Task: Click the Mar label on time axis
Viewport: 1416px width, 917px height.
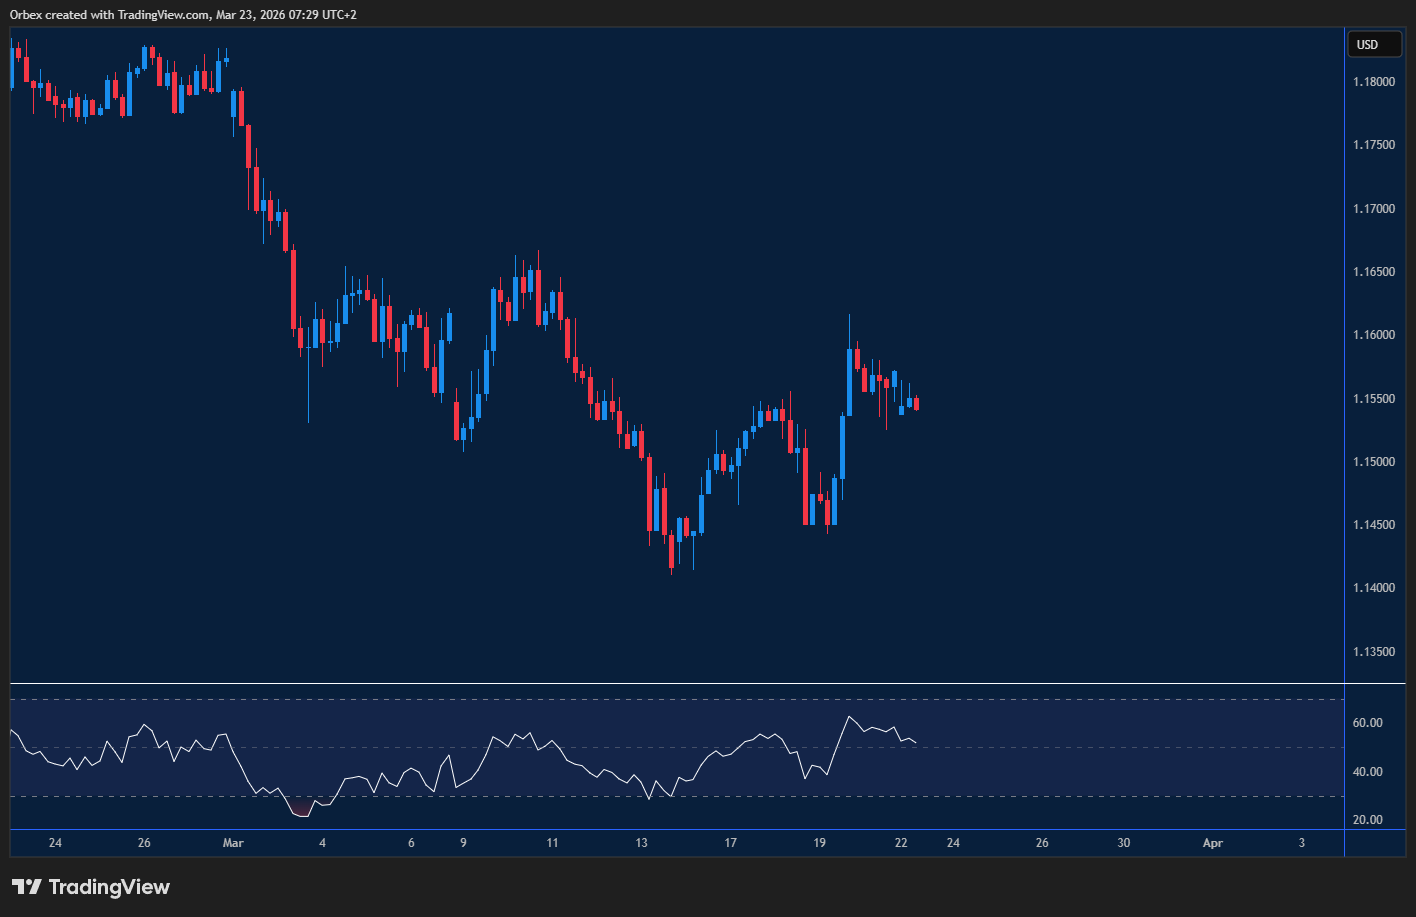Action: point(233,843)
